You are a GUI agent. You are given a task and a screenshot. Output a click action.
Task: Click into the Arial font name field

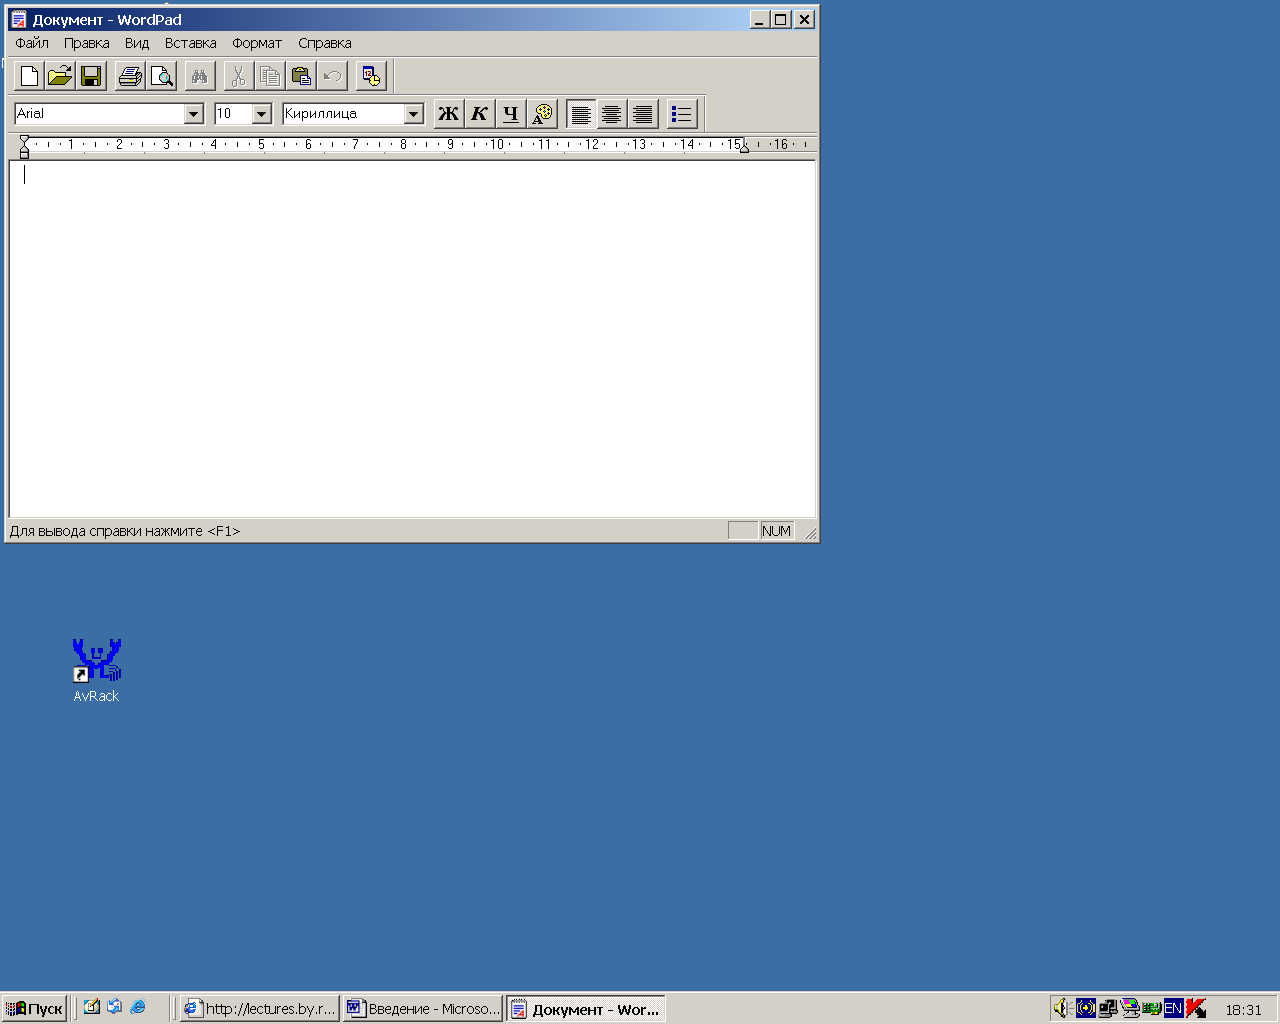click(x=100, y=114)
